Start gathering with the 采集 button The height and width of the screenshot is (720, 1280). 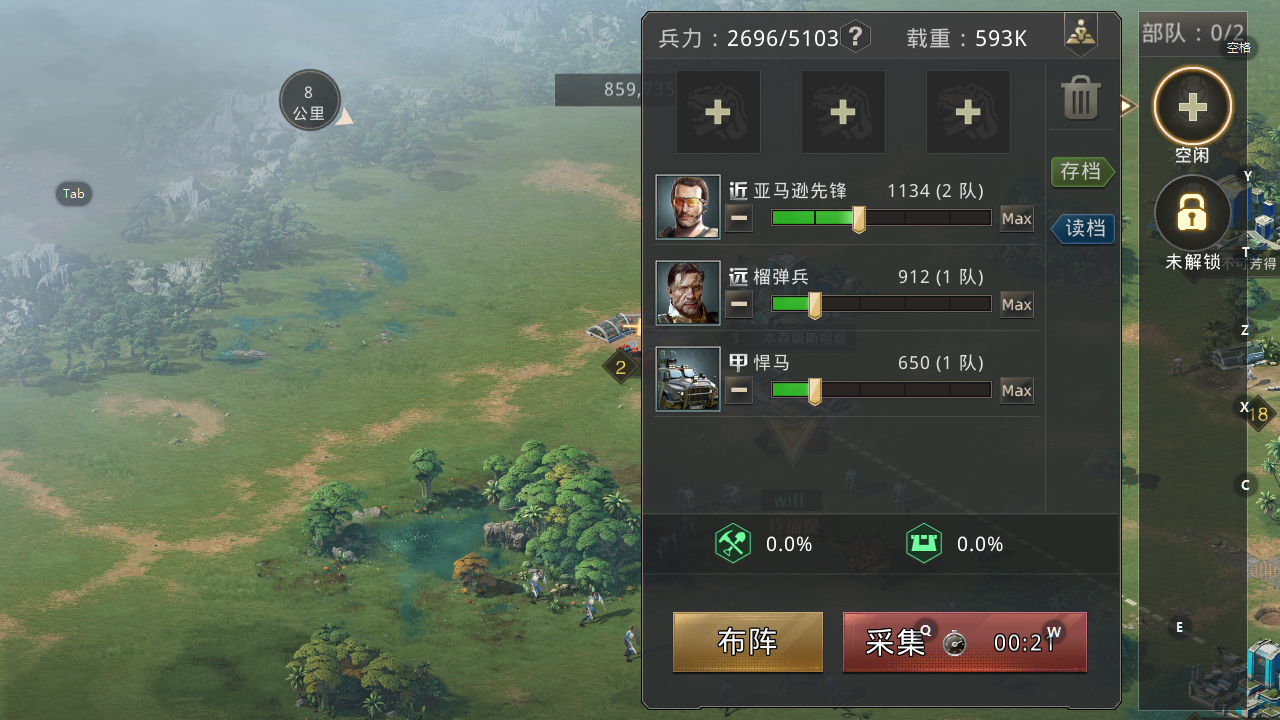point(965,642)
